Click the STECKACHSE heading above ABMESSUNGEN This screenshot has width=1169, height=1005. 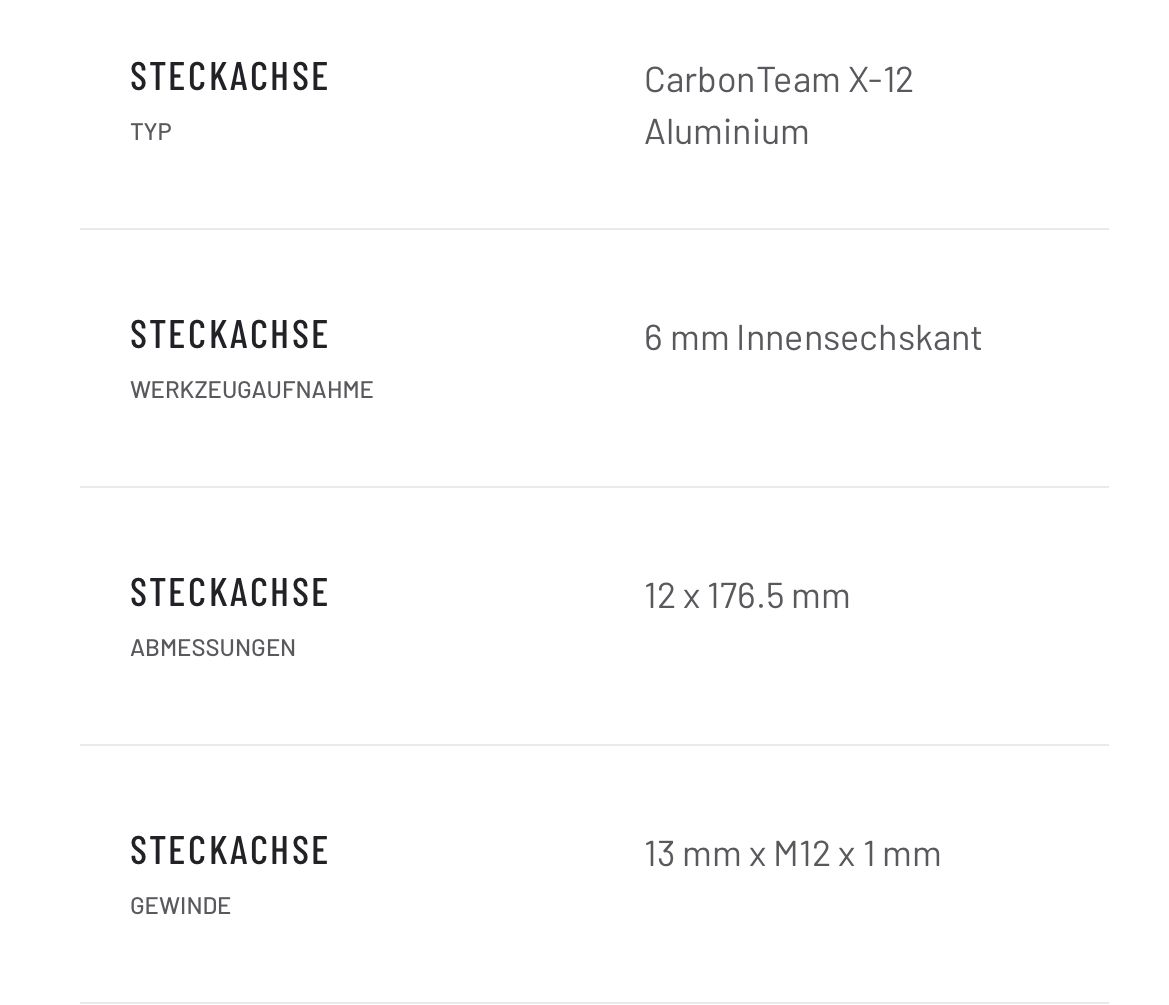(229, 593)
